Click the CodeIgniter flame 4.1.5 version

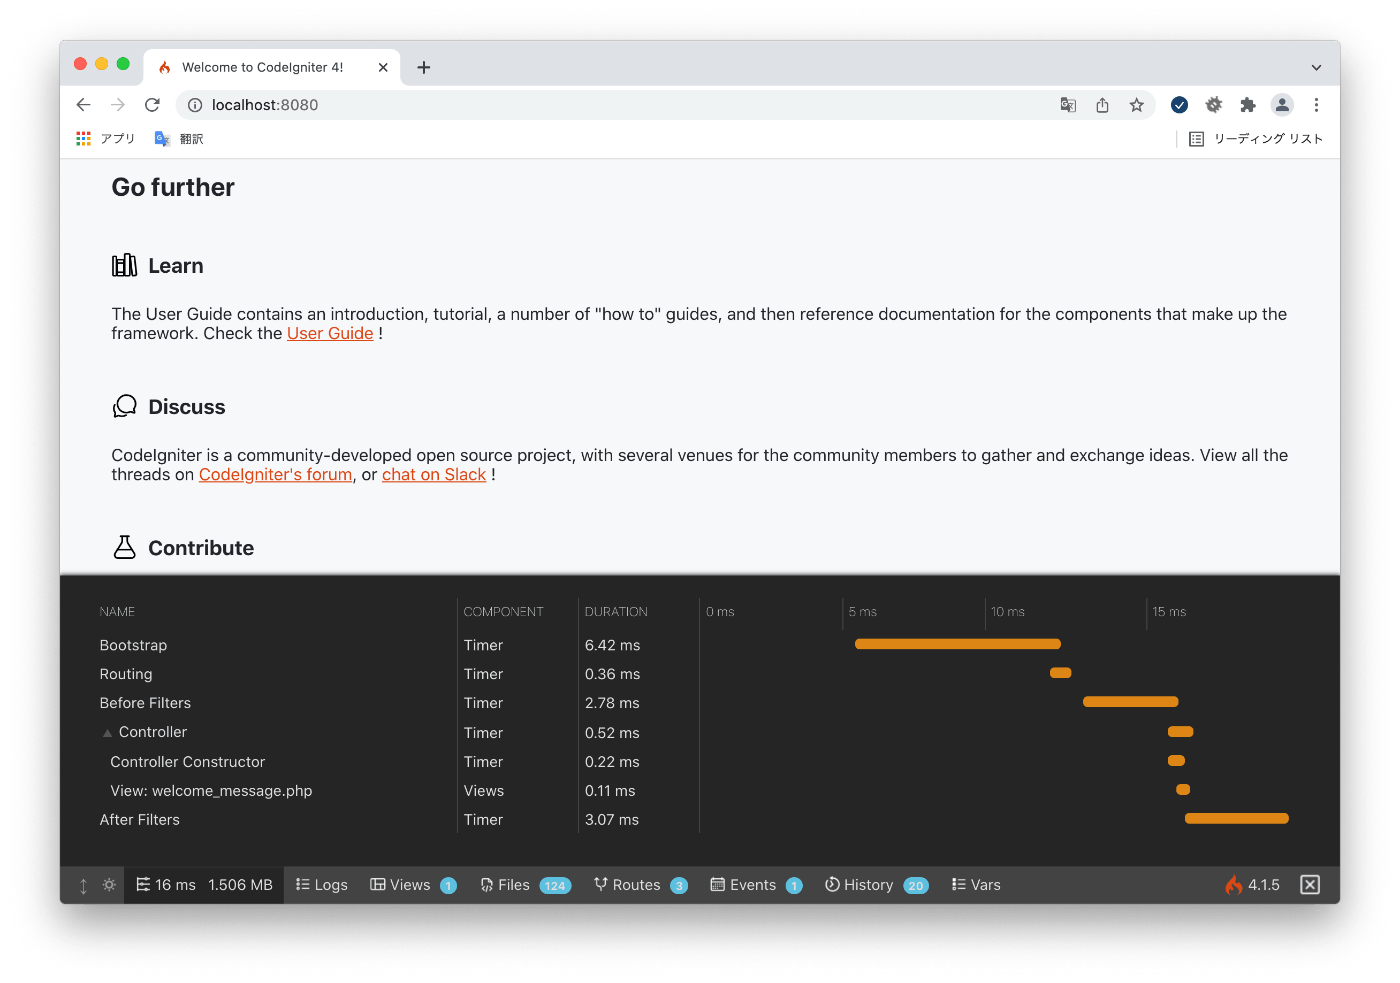pos(1252,885)
